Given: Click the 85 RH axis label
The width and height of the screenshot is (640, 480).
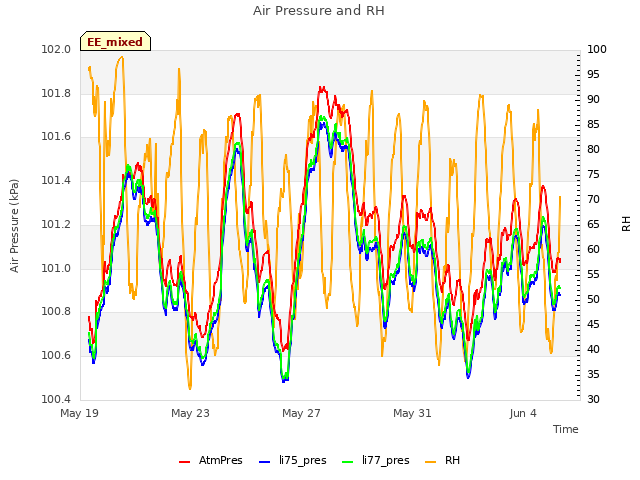Looking at the screenshot, I should (x=593, y=124).
